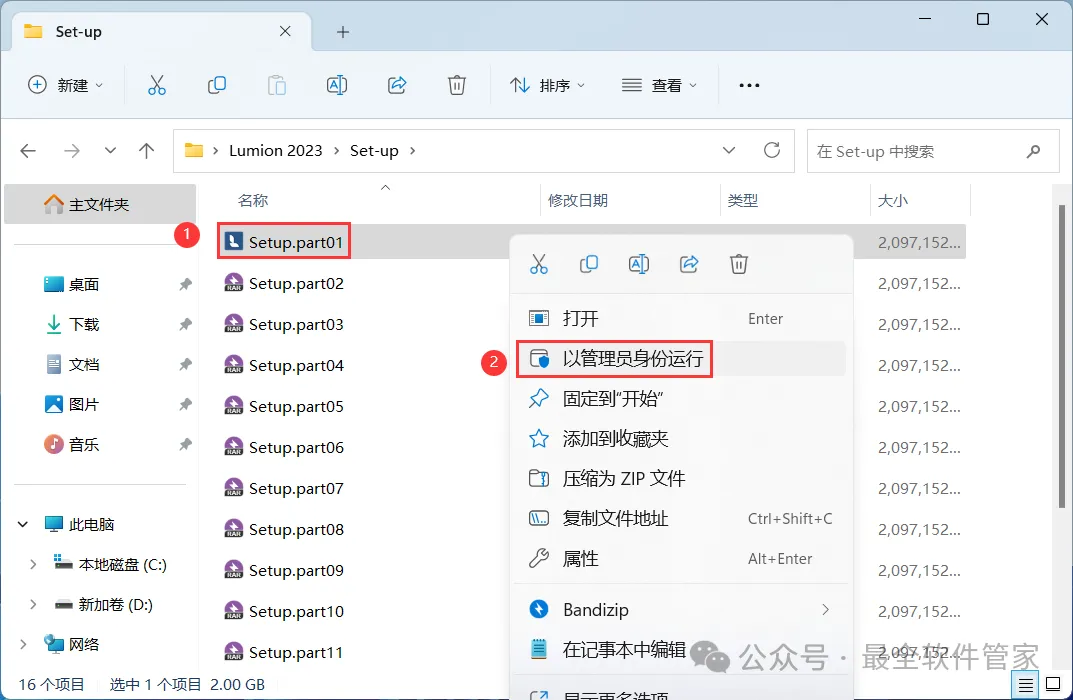Sort by 名称 column header
Screen dimensions: 1073x700
pyautogui.click(x=253, y=200)
